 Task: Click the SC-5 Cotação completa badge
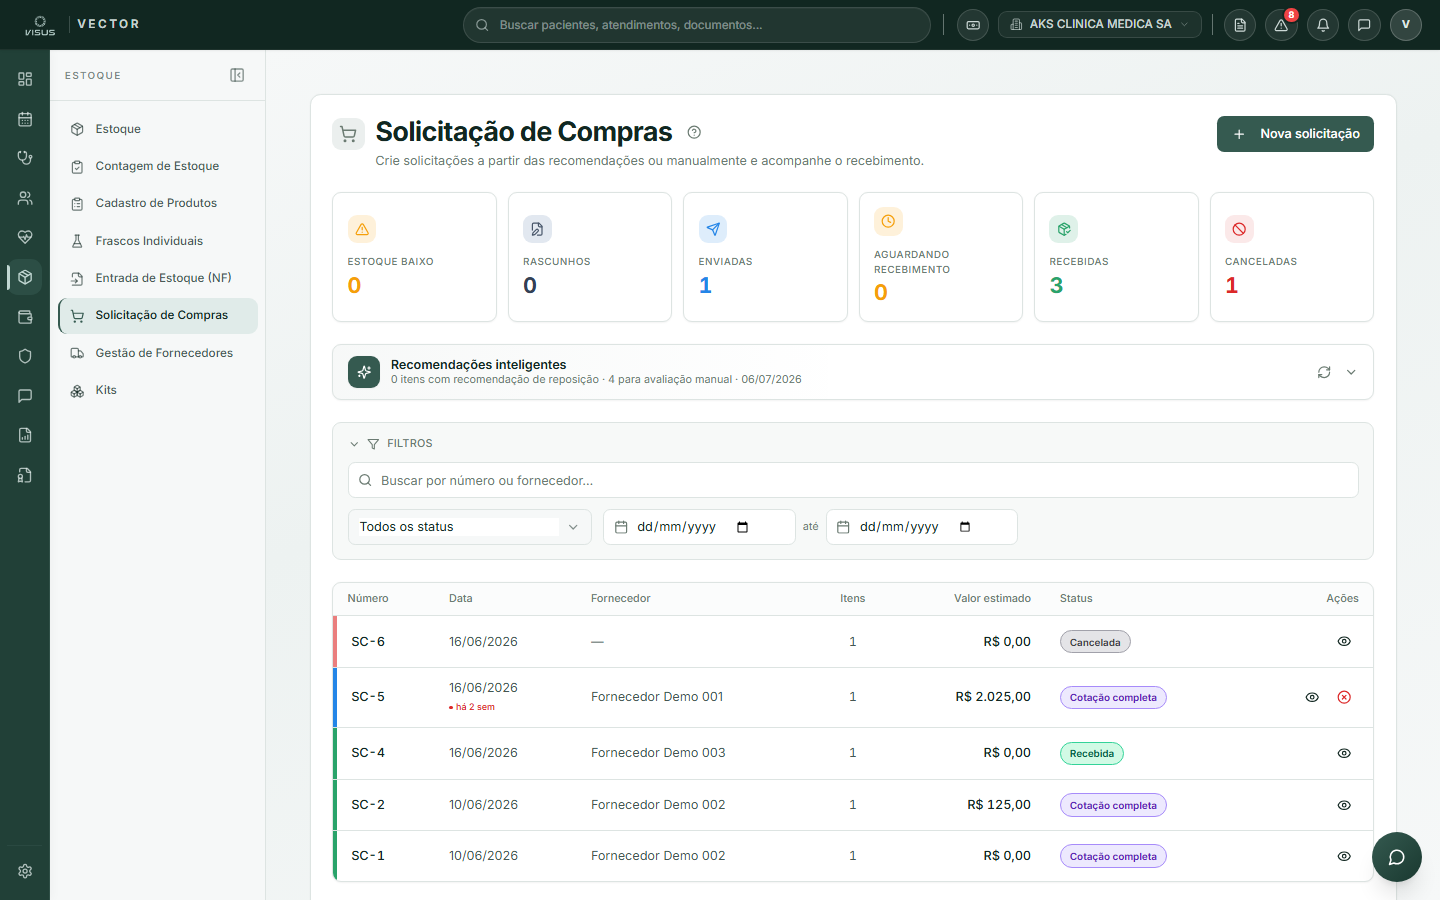coord(1113,697)
